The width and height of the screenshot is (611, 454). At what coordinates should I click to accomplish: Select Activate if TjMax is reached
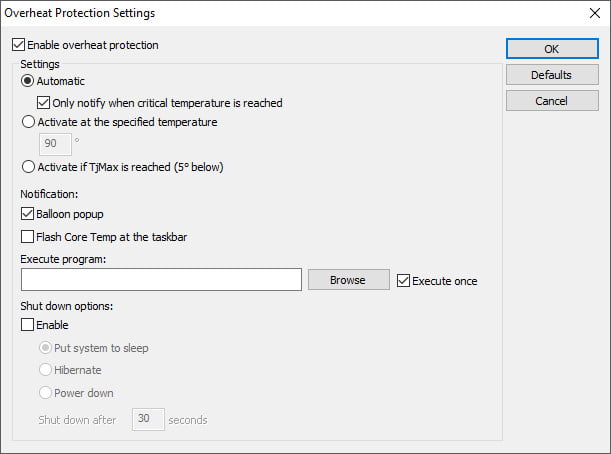27,167
